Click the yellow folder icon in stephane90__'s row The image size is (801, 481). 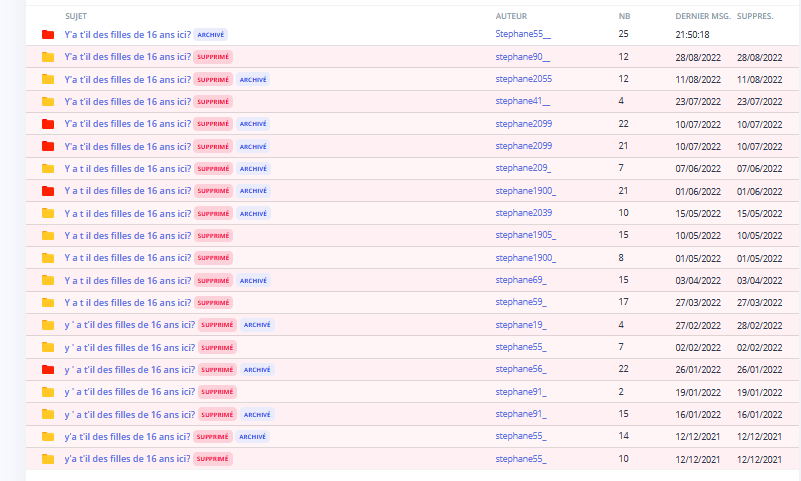pyautogui.click(x=47, y=57)
